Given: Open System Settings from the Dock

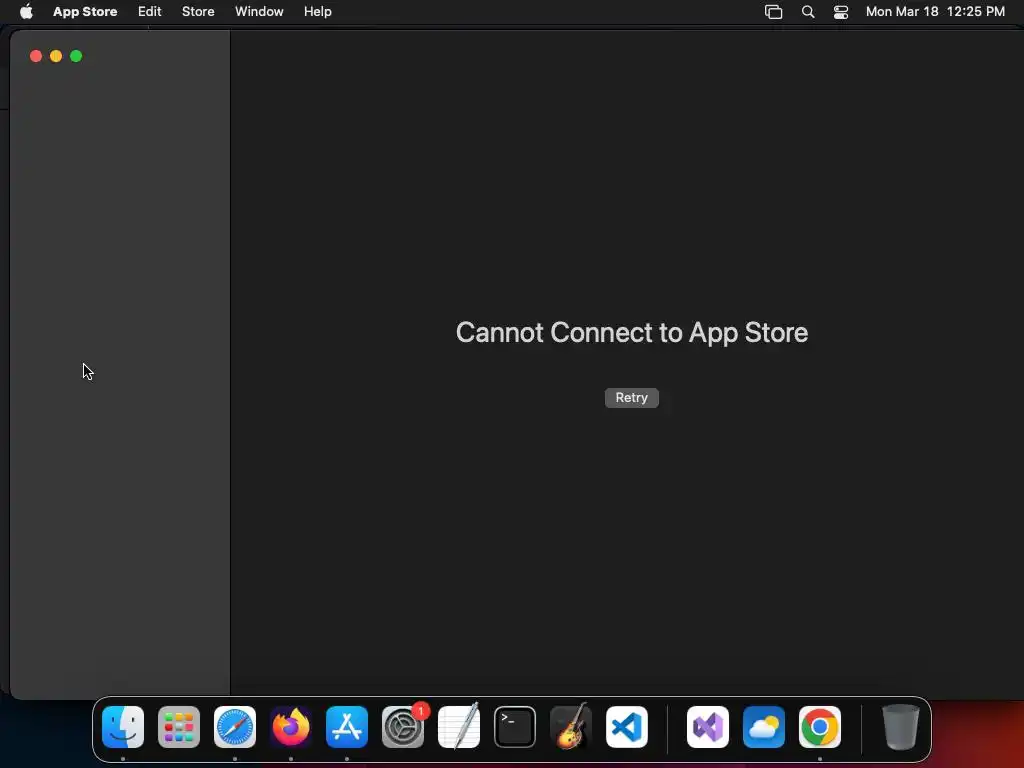Looking at the screenshot, I should pyautogui.click(x=403, y=727).
